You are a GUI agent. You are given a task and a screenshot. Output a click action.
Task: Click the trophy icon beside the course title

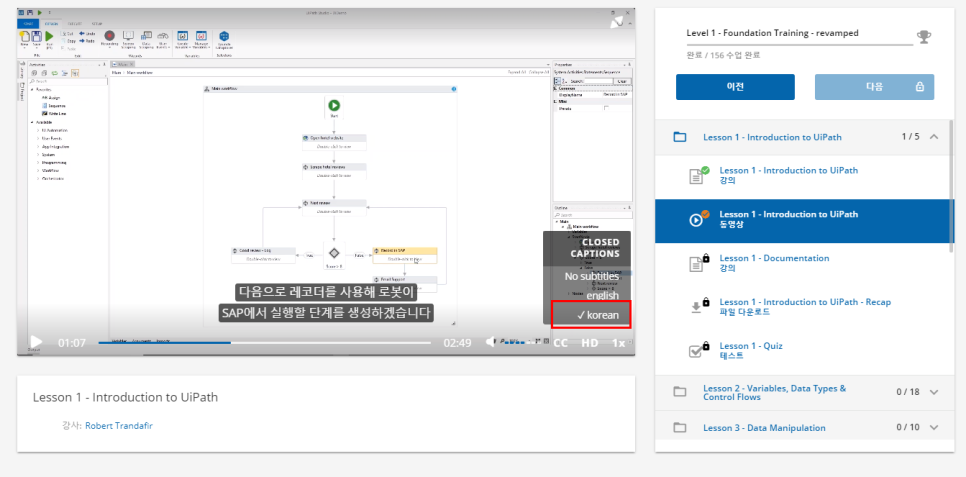(x=923, y=37)
